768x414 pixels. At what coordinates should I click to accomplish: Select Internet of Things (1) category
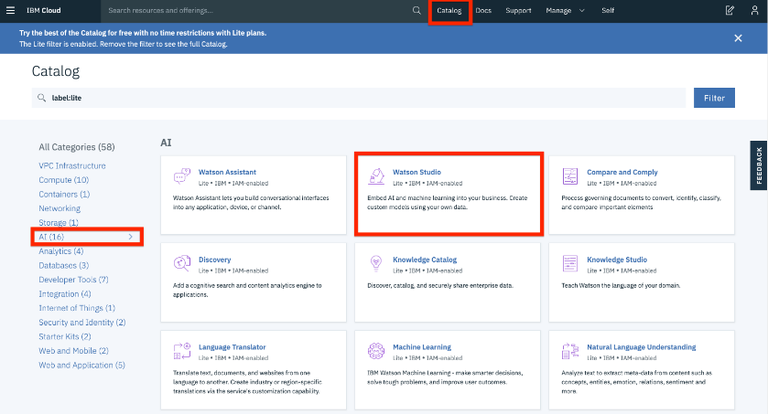[x=77, y=308]
